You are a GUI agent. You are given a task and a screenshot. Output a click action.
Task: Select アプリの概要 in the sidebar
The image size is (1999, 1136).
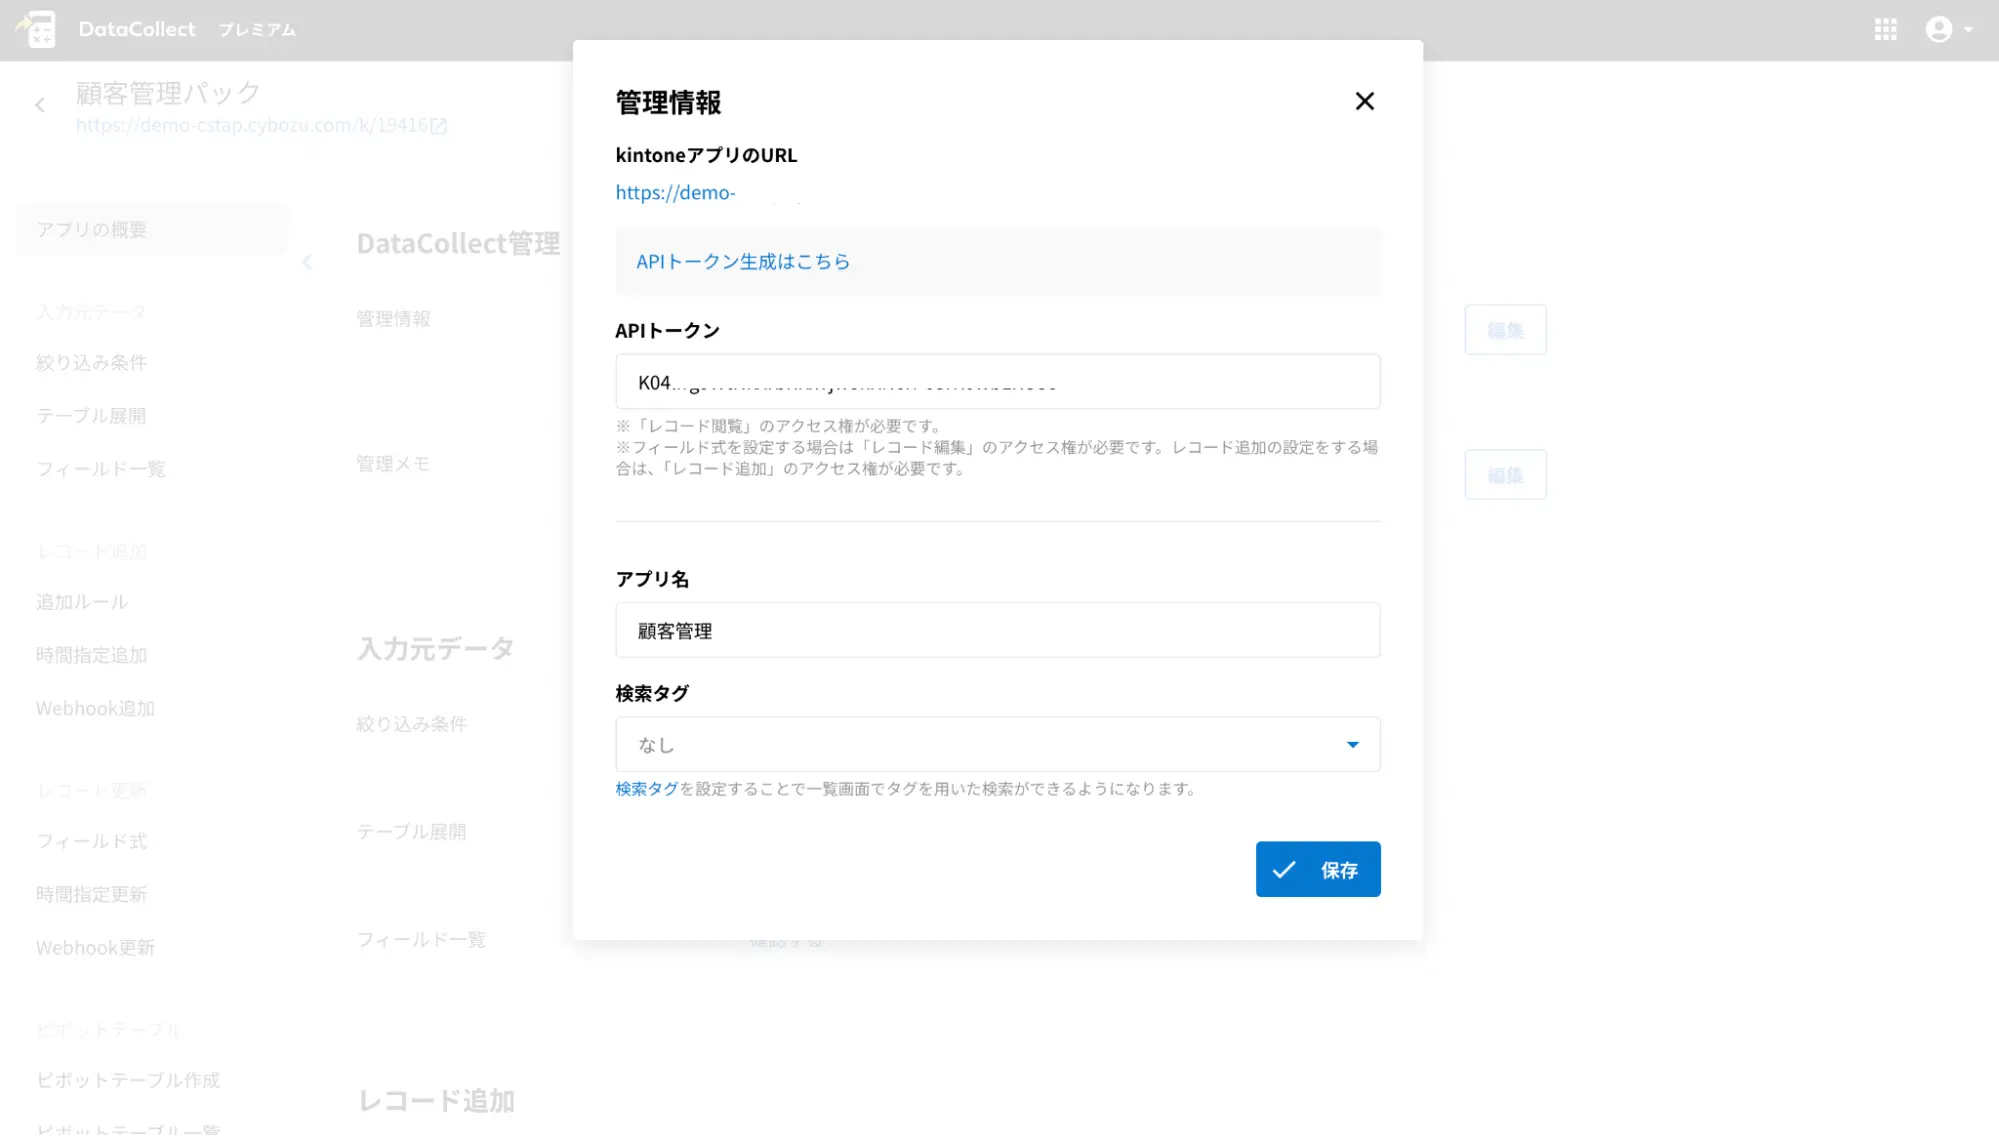tap(92, 229)
